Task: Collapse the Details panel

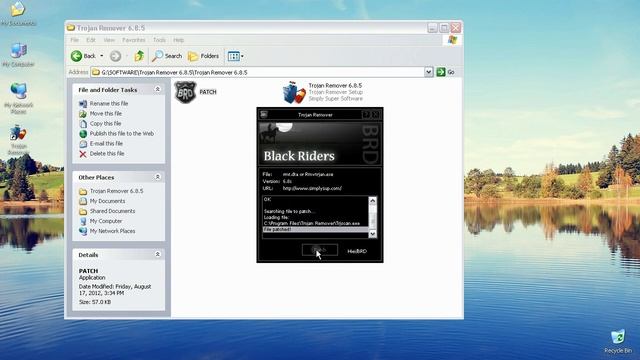Action: [158, 254]
